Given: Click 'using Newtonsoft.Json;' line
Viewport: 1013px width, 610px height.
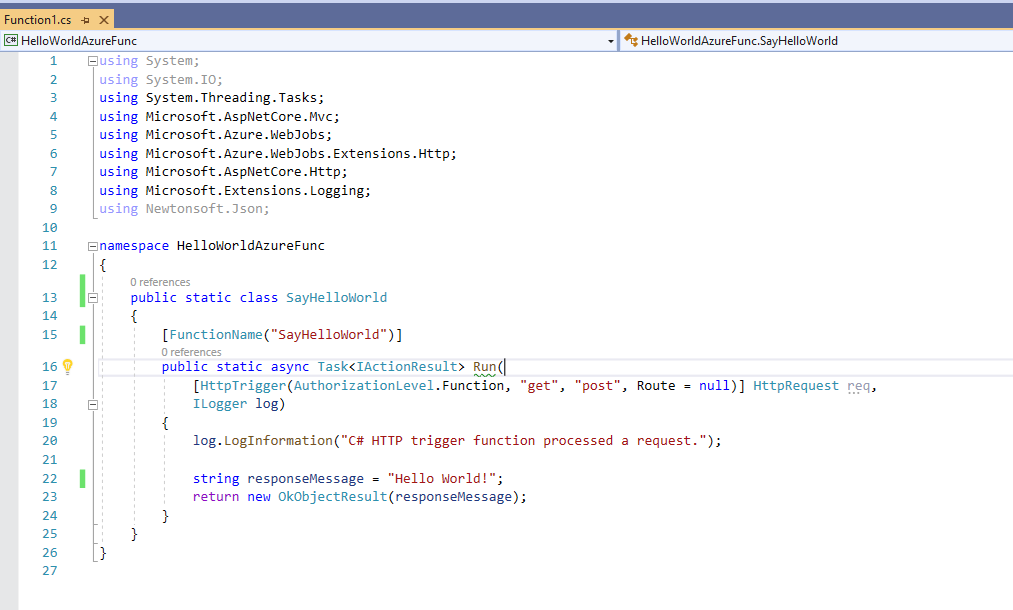Looking at the screenshot, I should [x=184, y=209].
